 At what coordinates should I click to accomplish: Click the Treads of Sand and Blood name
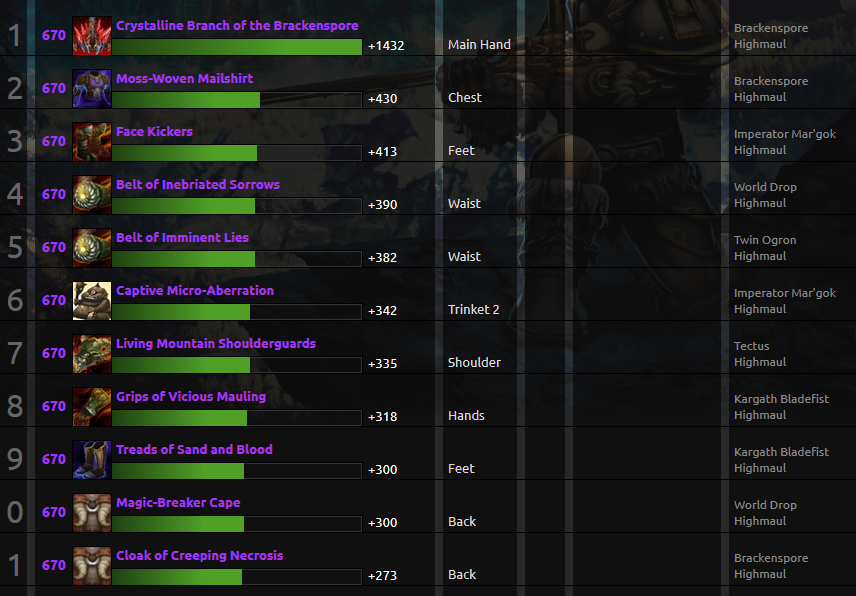coord(194,449)
